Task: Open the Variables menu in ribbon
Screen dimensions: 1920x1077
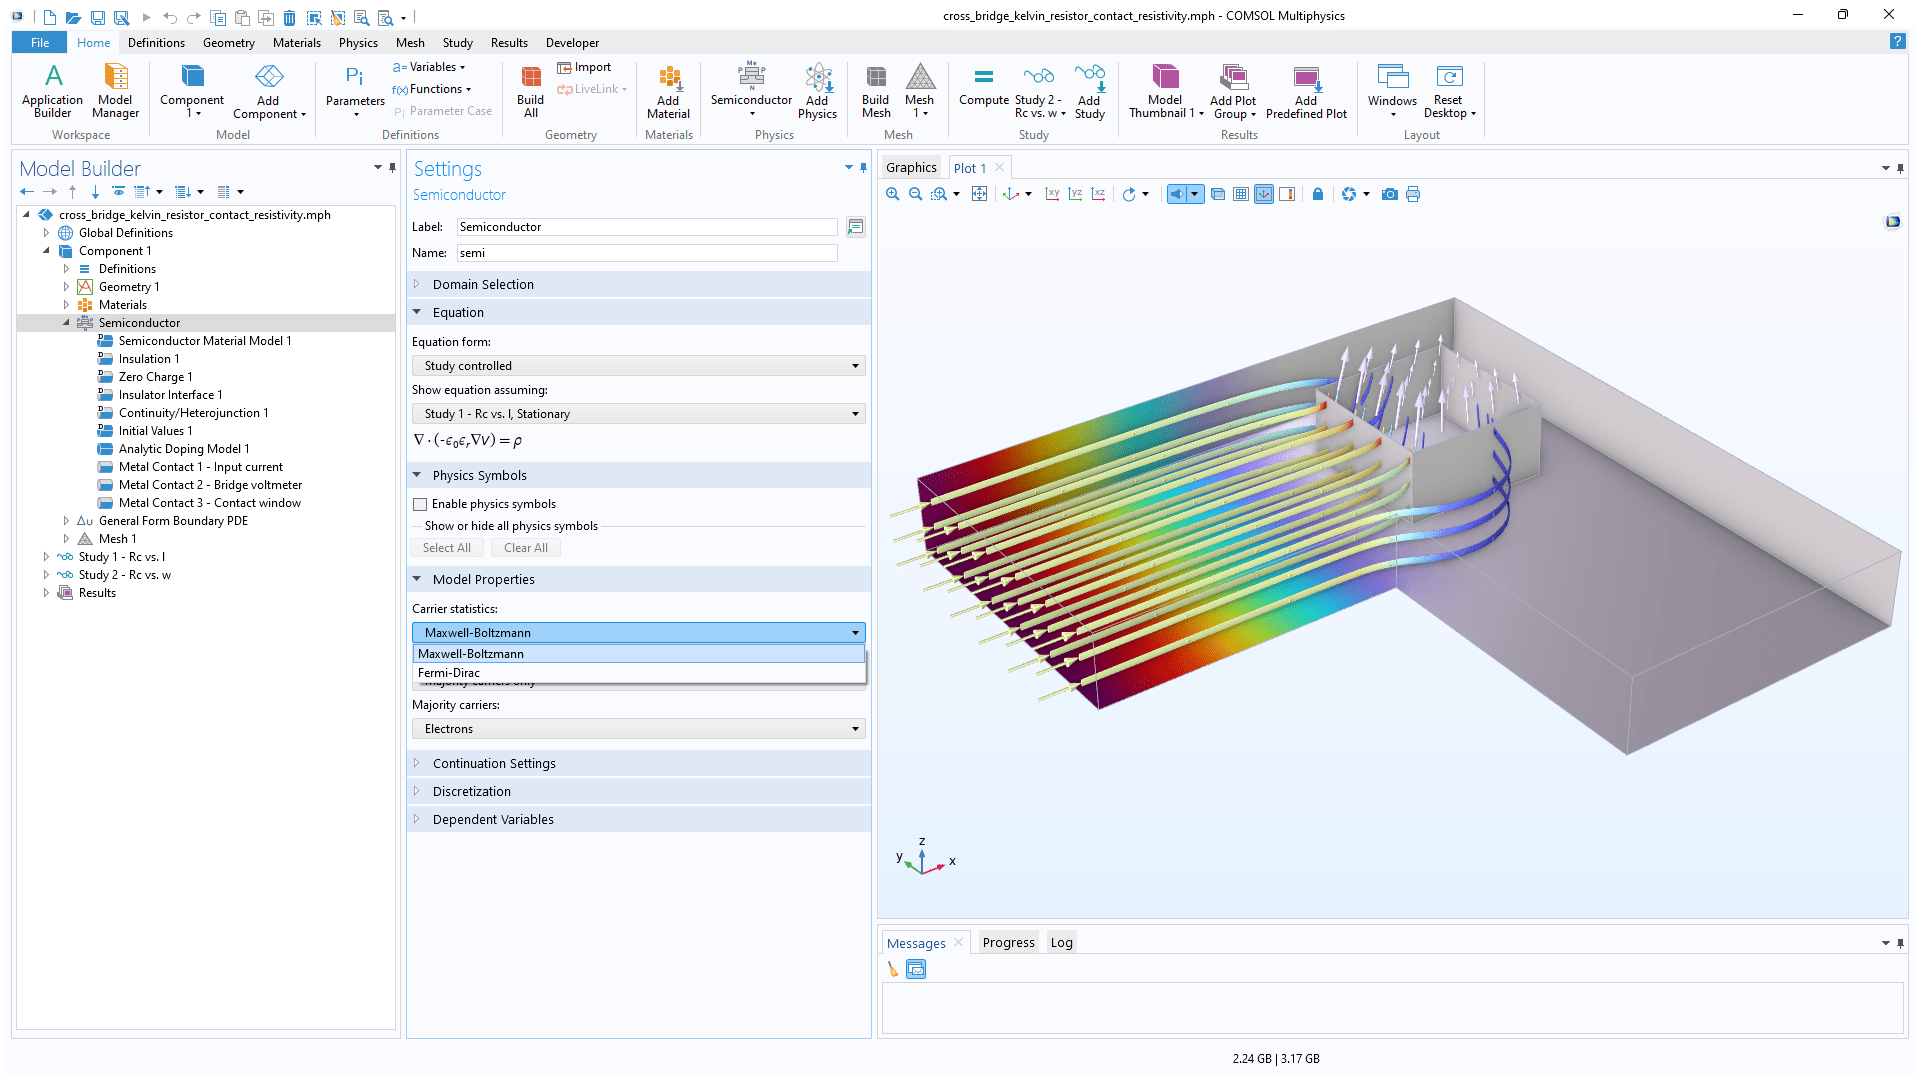Action: 429,67
